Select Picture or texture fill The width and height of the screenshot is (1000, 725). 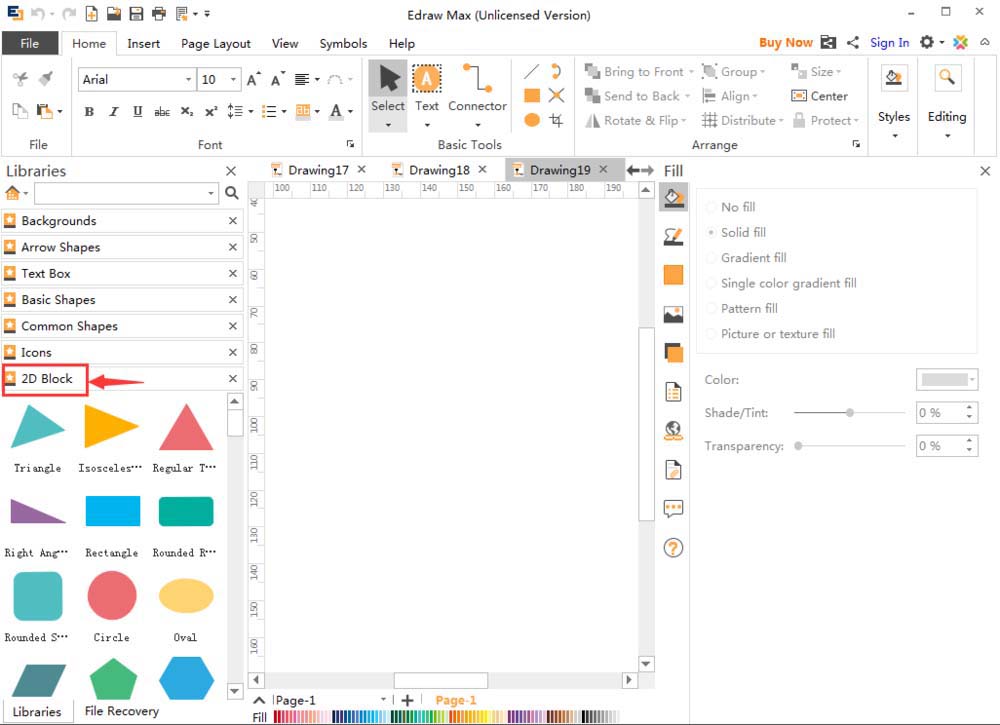pos(770,333)
